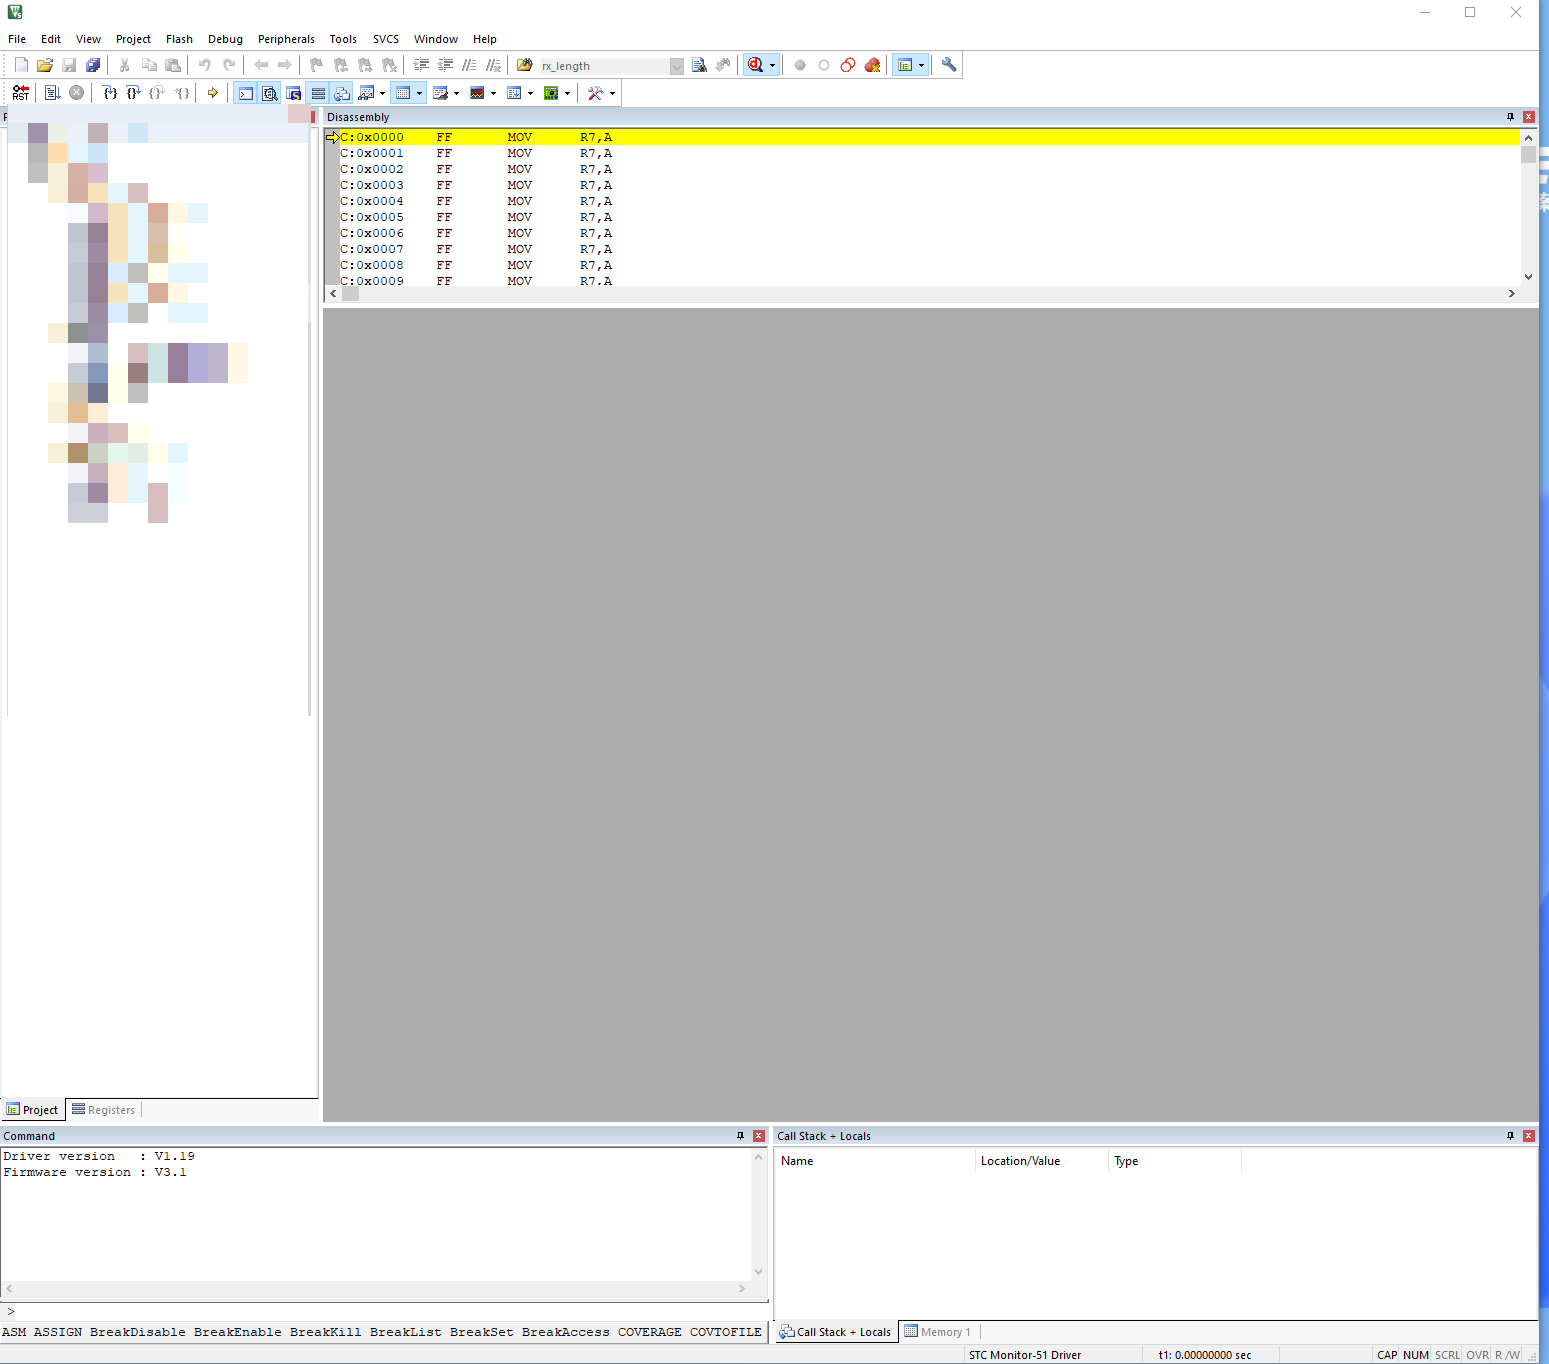
Task: Stop the debug session with the magnifier icon
Action: point(757,64)
